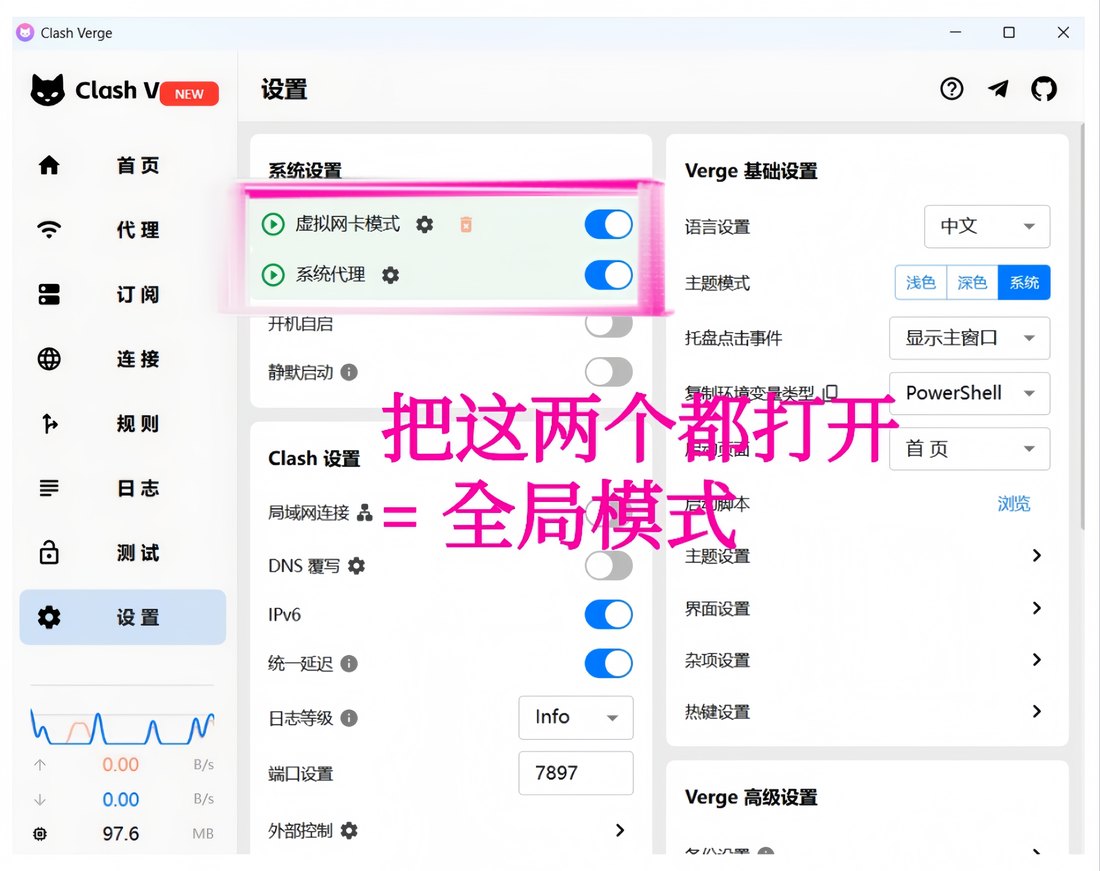Enable the DNS 覆写 switch

608,565
